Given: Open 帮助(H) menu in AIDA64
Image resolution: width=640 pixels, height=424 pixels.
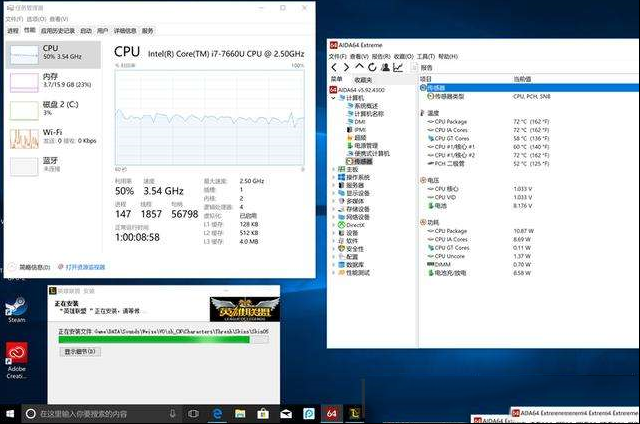Looking at the screenshot, I should (448, 56).
